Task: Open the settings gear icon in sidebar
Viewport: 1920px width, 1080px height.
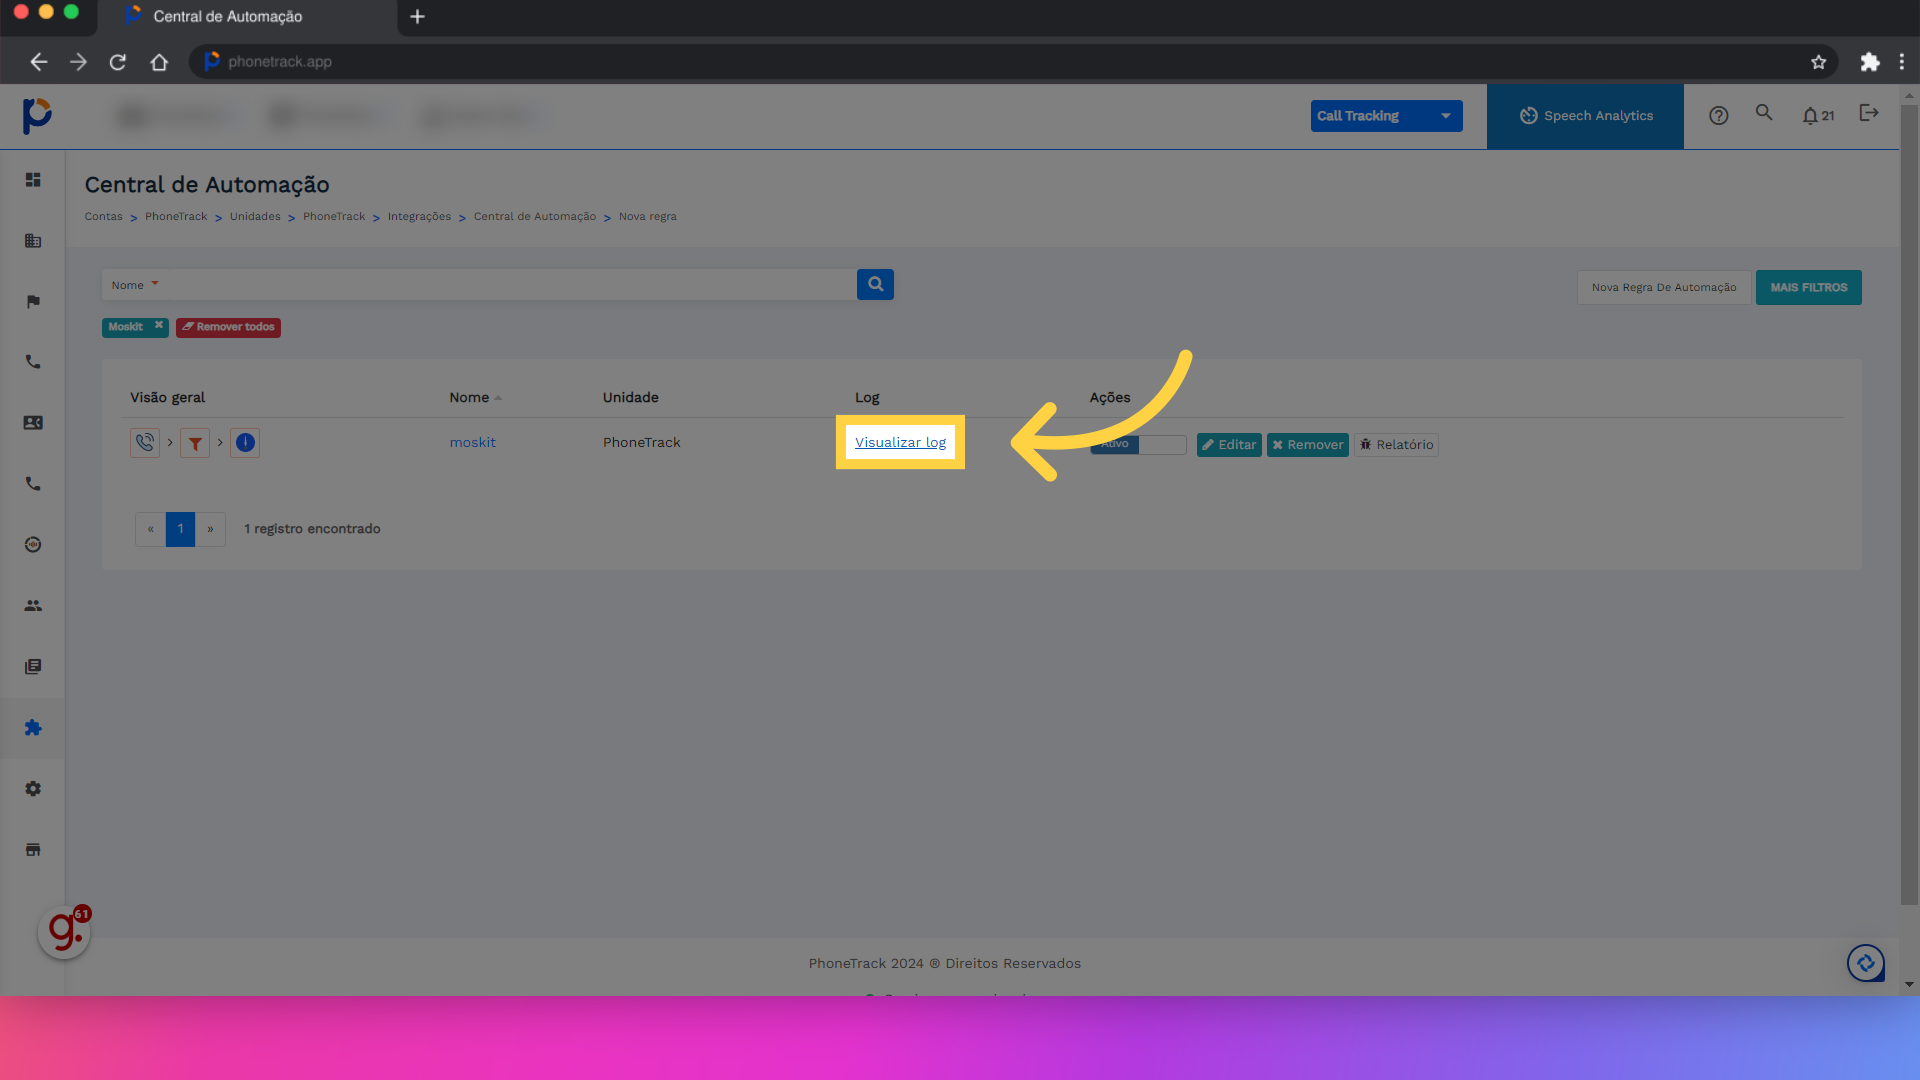Action: (x=33, y=789)
